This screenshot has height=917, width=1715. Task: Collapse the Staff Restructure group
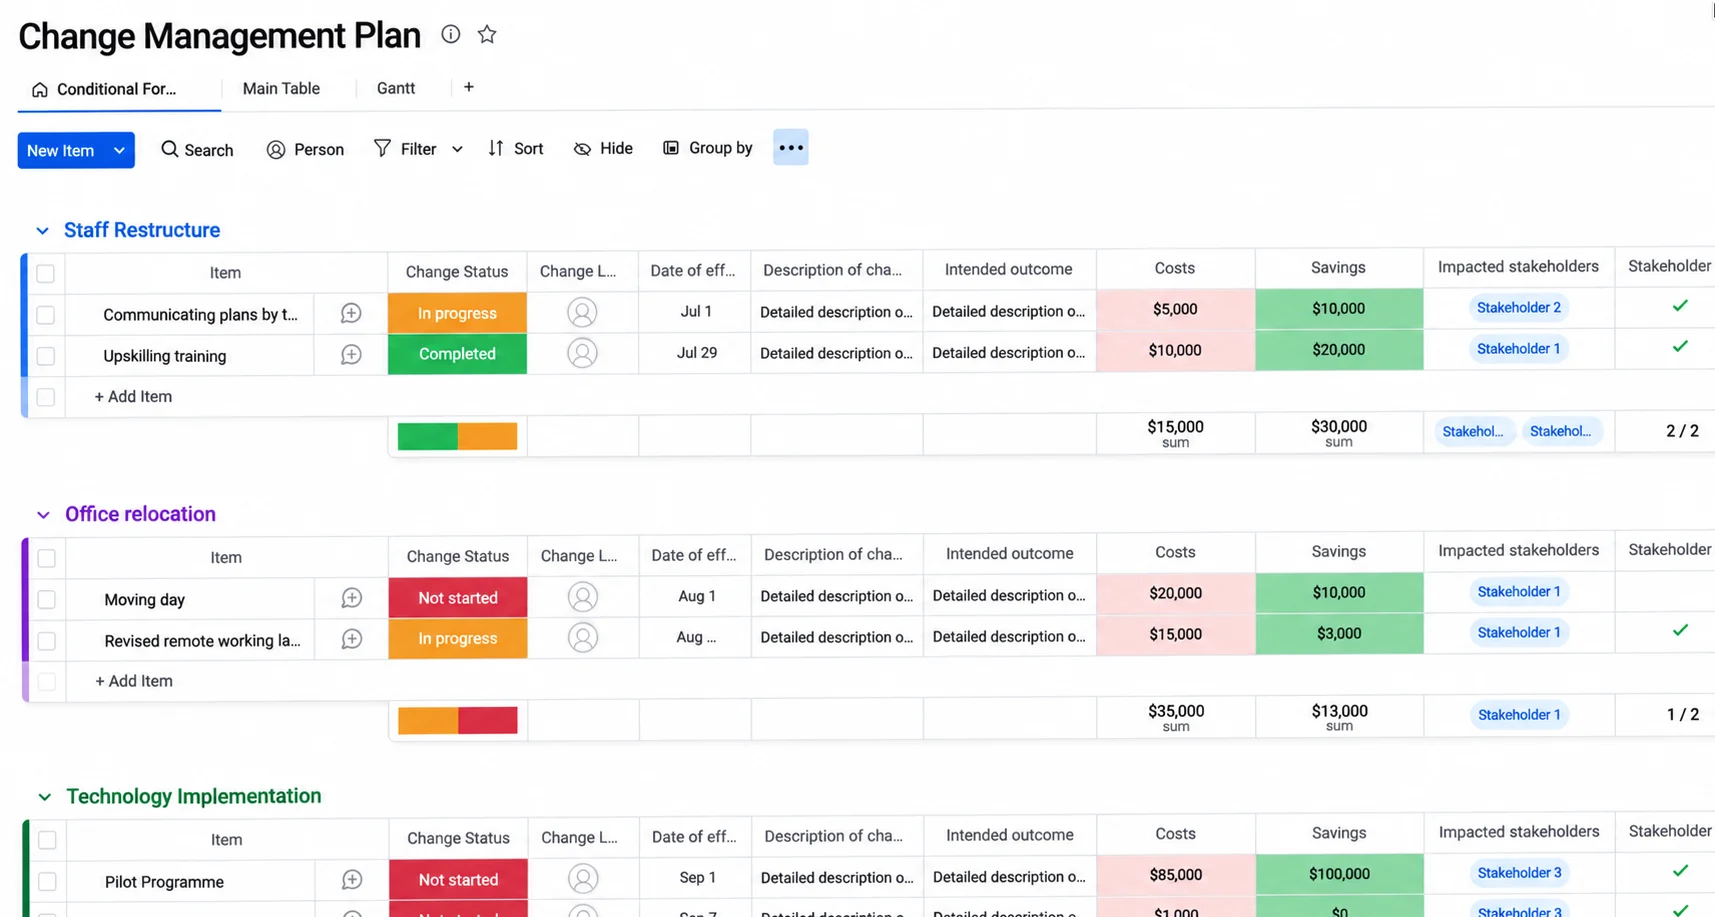point(42,231)
